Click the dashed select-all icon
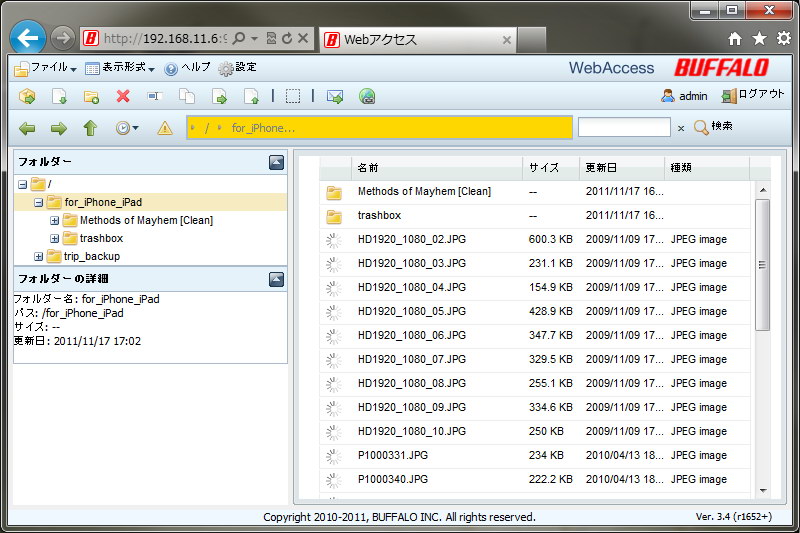The width and height of the screenshot is (800, 533). click(293, 96)
